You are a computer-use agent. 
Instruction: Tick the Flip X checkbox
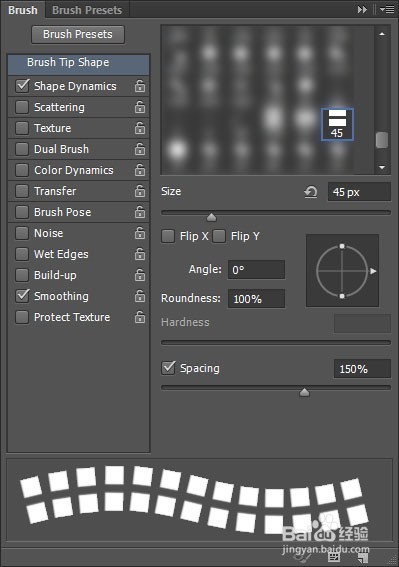point(168,236)
